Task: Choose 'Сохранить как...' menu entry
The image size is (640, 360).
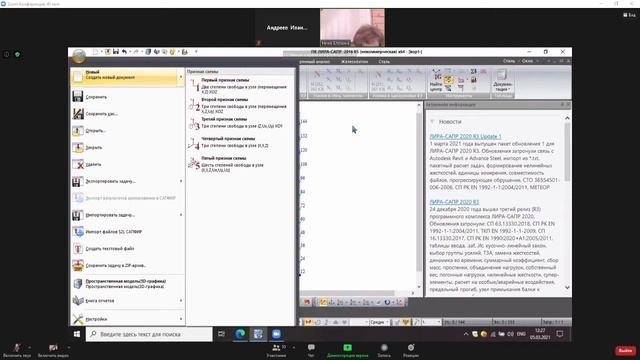Action: [x=127, y=114]
